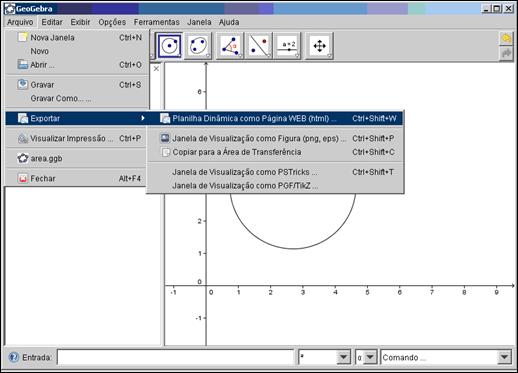Select the Reflect about Line tool
Screen dimensions: 518x373
pyautogui.click(x=259, y=46)
